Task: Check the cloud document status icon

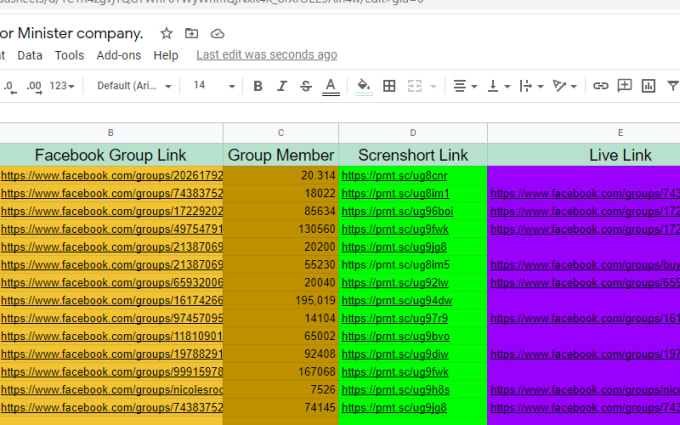Action: pos(217,33)
